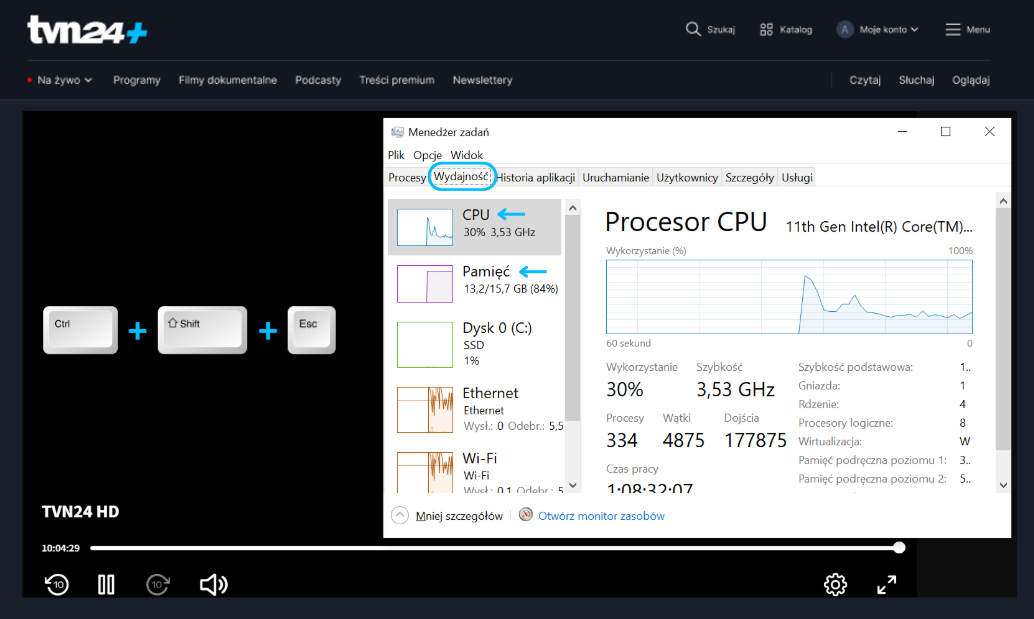This screenshot has width=1034, height=619.
Task: Click the video progress bar handle
Action: click(899, 547)
